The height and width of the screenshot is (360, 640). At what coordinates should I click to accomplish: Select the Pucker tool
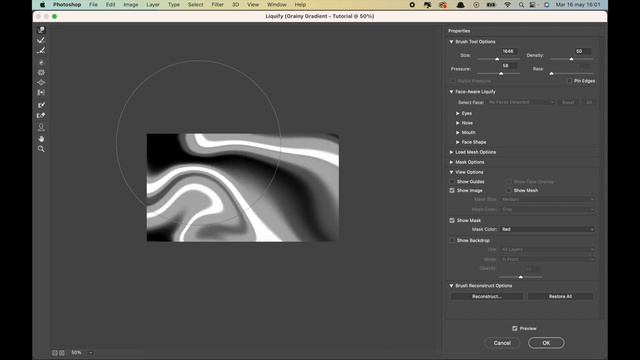click(x=41, y=72)
